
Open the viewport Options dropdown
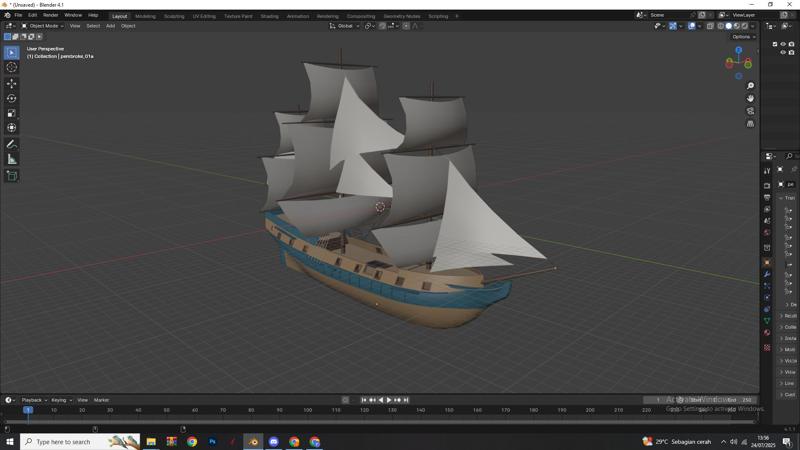pos(743,37)
